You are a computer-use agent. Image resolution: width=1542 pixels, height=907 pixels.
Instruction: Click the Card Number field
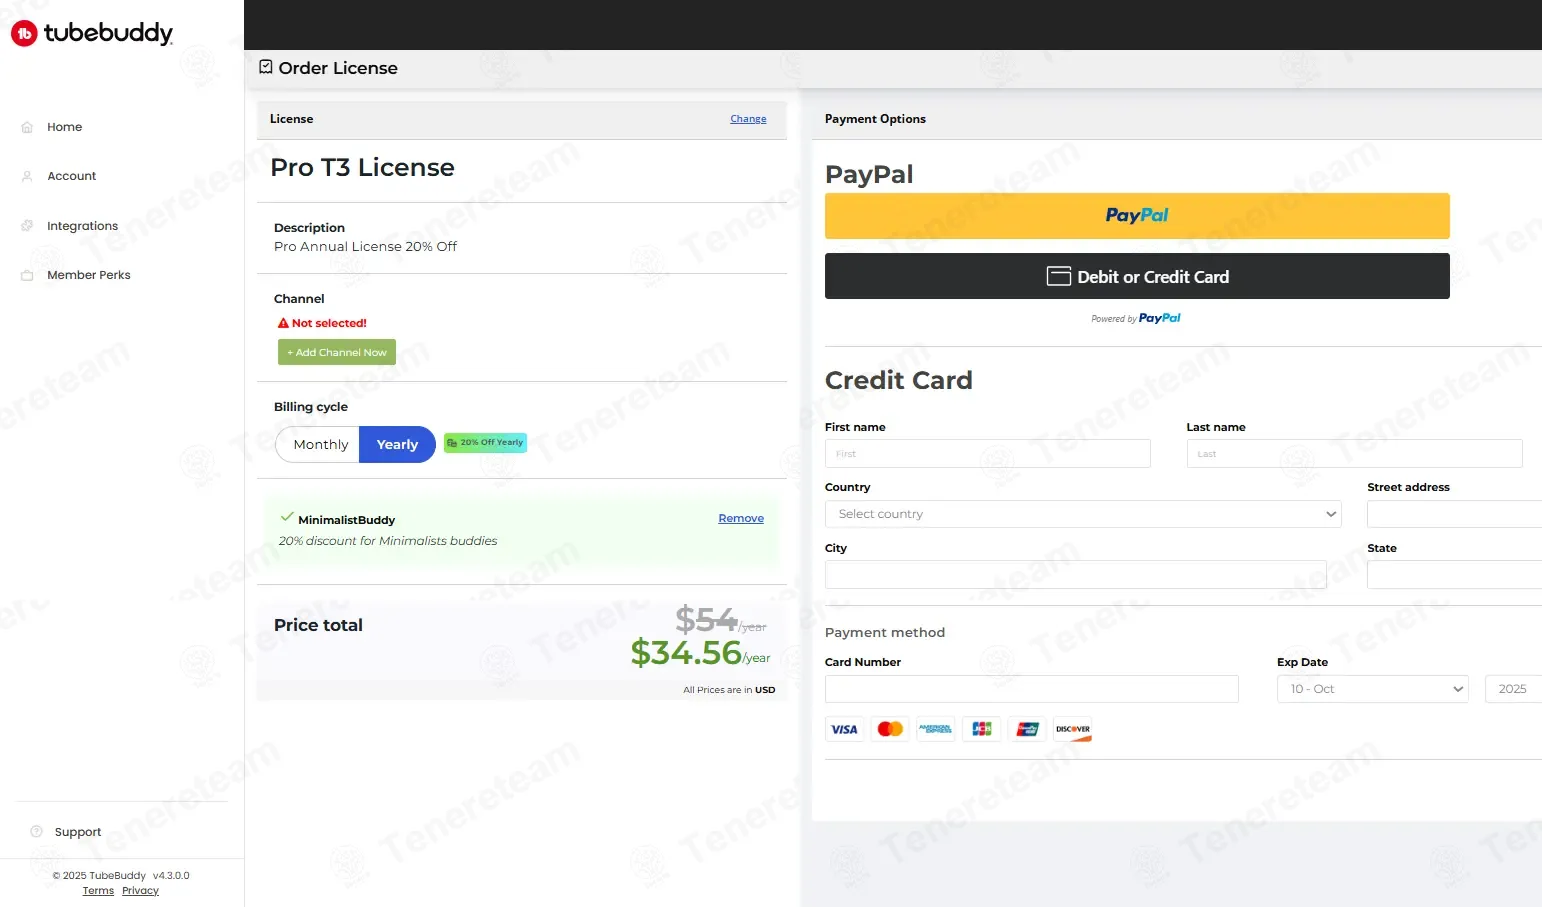(1032, 689)
